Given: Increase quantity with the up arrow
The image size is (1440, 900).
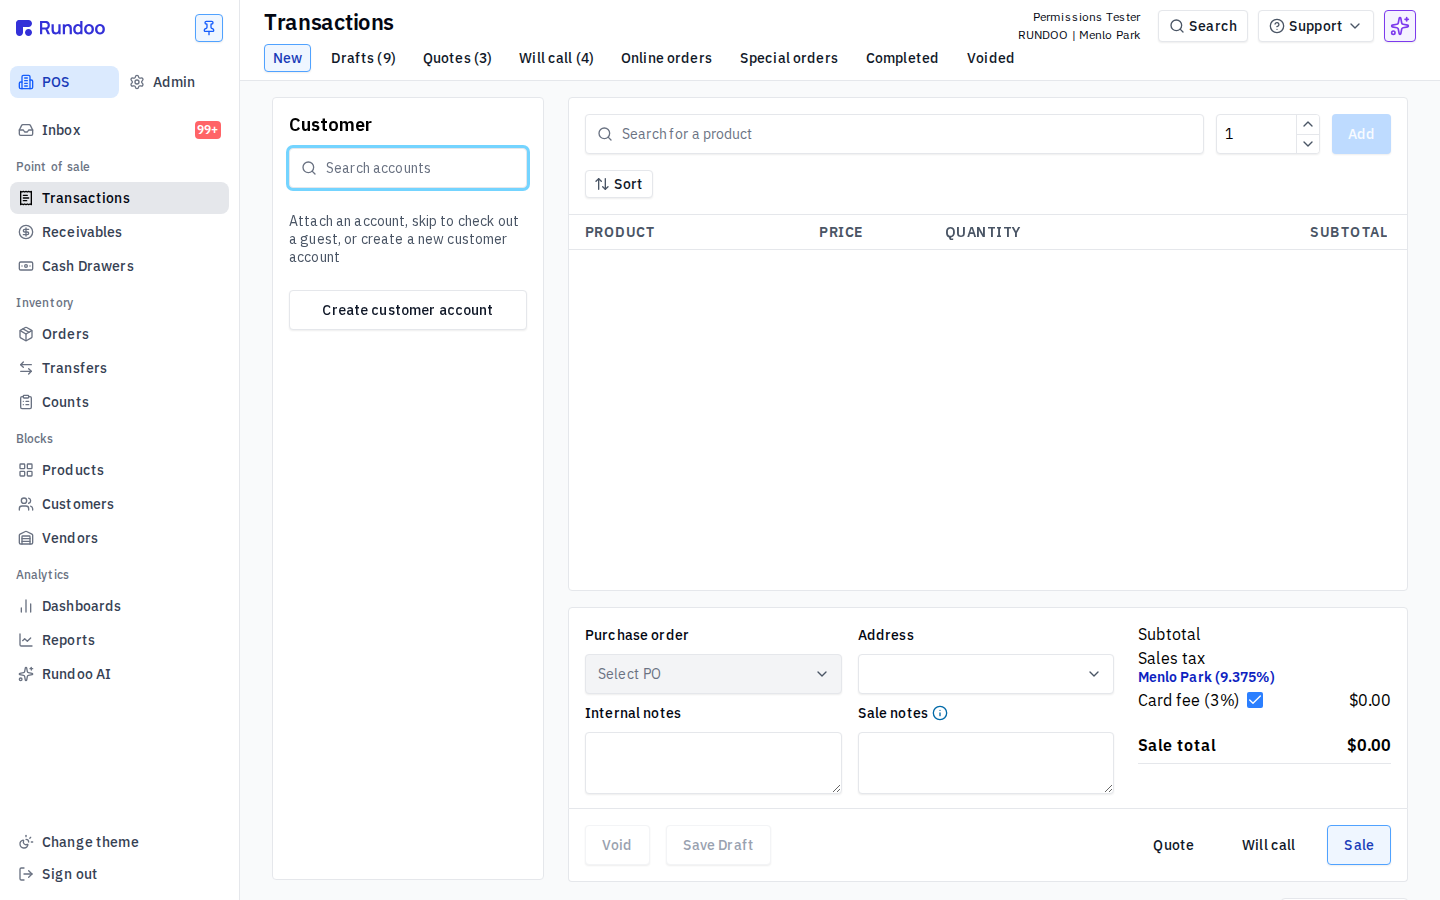Looking at the screenshot, I should (1308, 124).
